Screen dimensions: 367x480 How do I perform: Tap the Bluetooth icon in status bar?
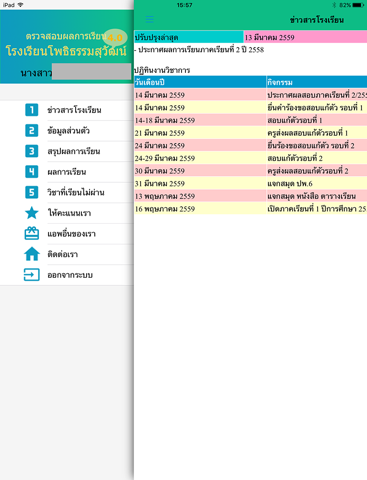[x=334, y=5]
